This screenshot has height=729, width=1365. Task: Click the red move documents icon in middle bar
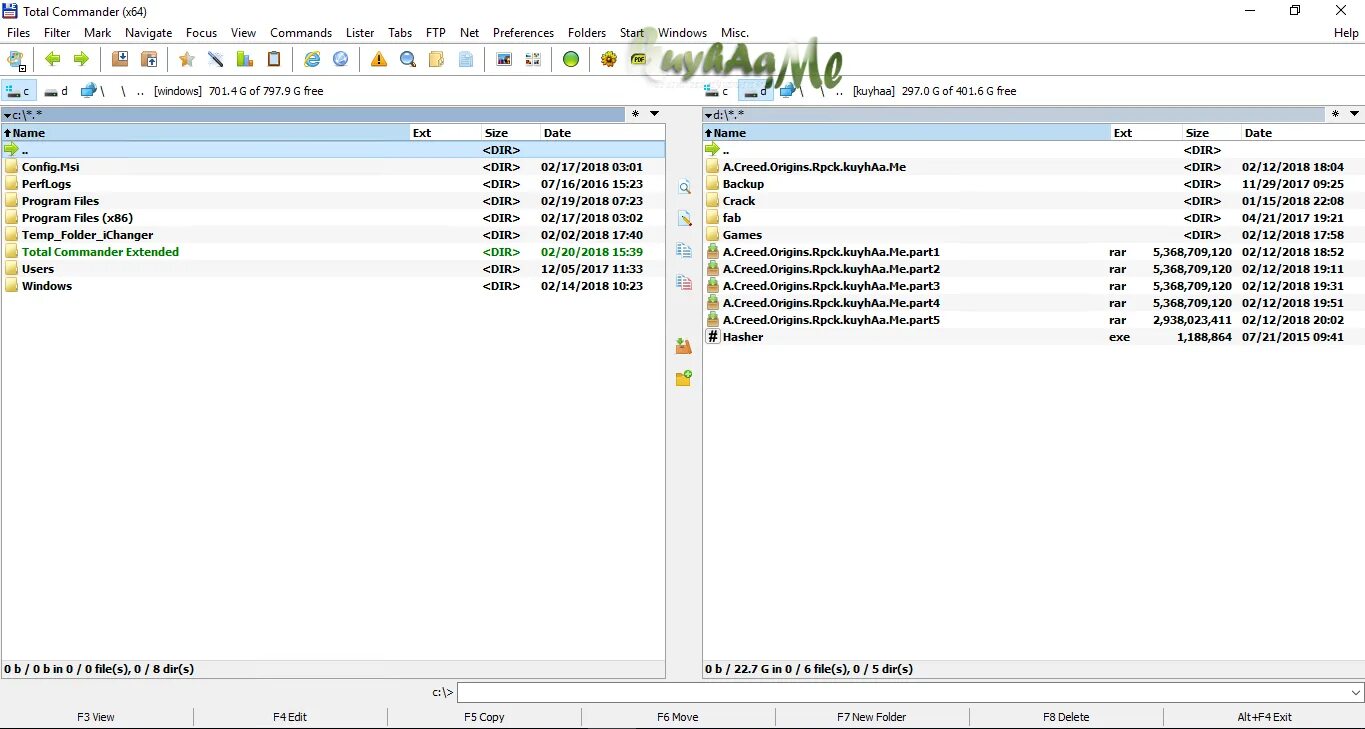pos(684,283)
